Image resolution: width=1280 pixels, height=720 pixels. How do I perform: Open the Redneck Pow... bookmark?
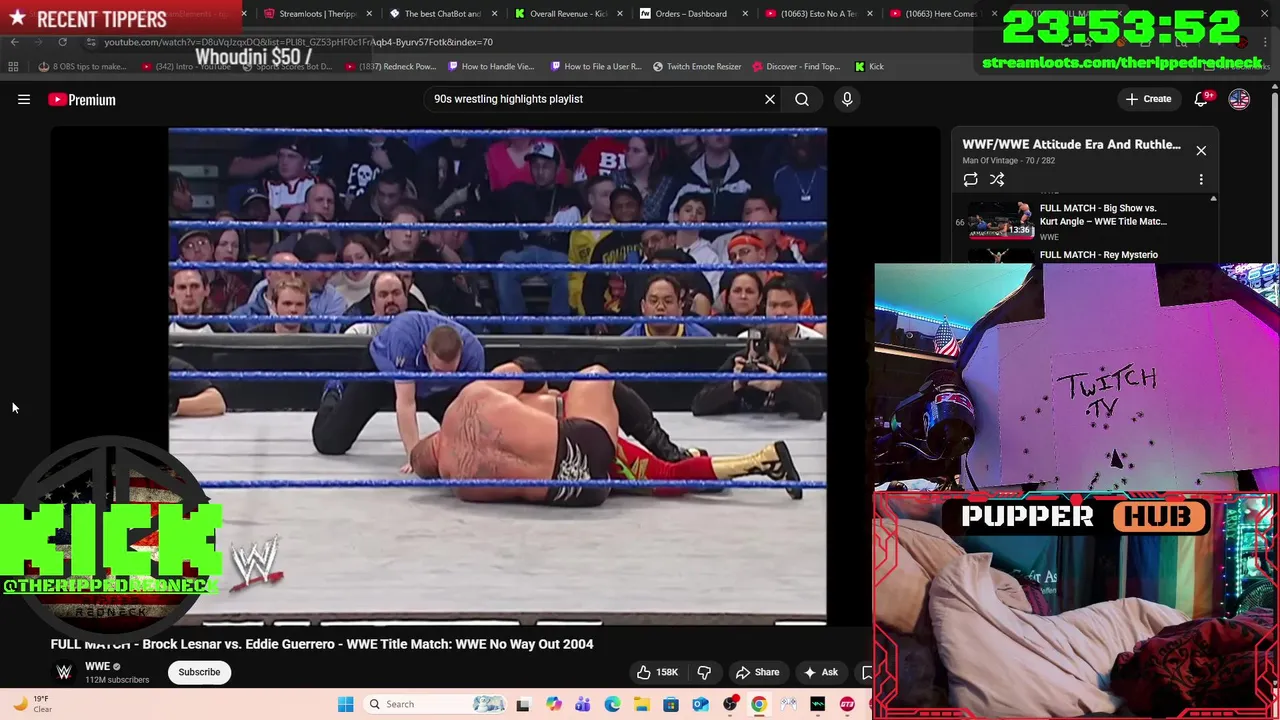click(x=392, y=67)
